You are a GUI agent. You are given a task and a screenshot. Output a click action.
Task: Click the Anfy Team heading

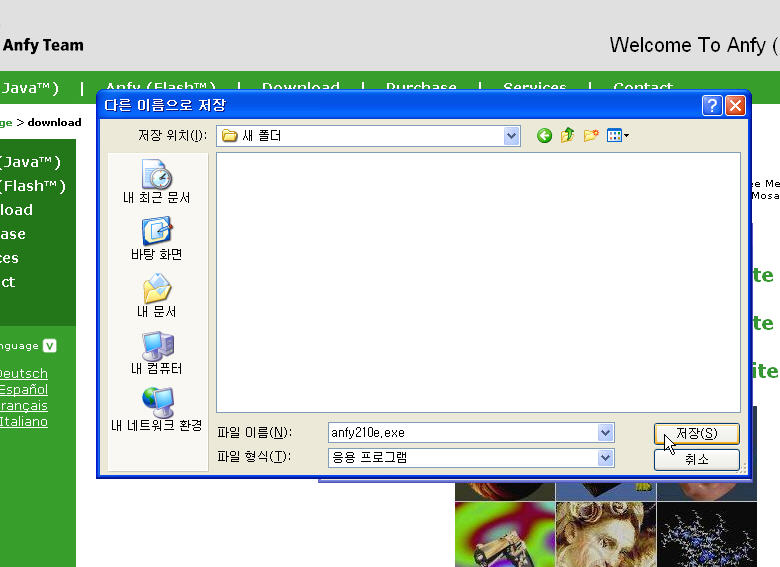[x=43, y=45]
